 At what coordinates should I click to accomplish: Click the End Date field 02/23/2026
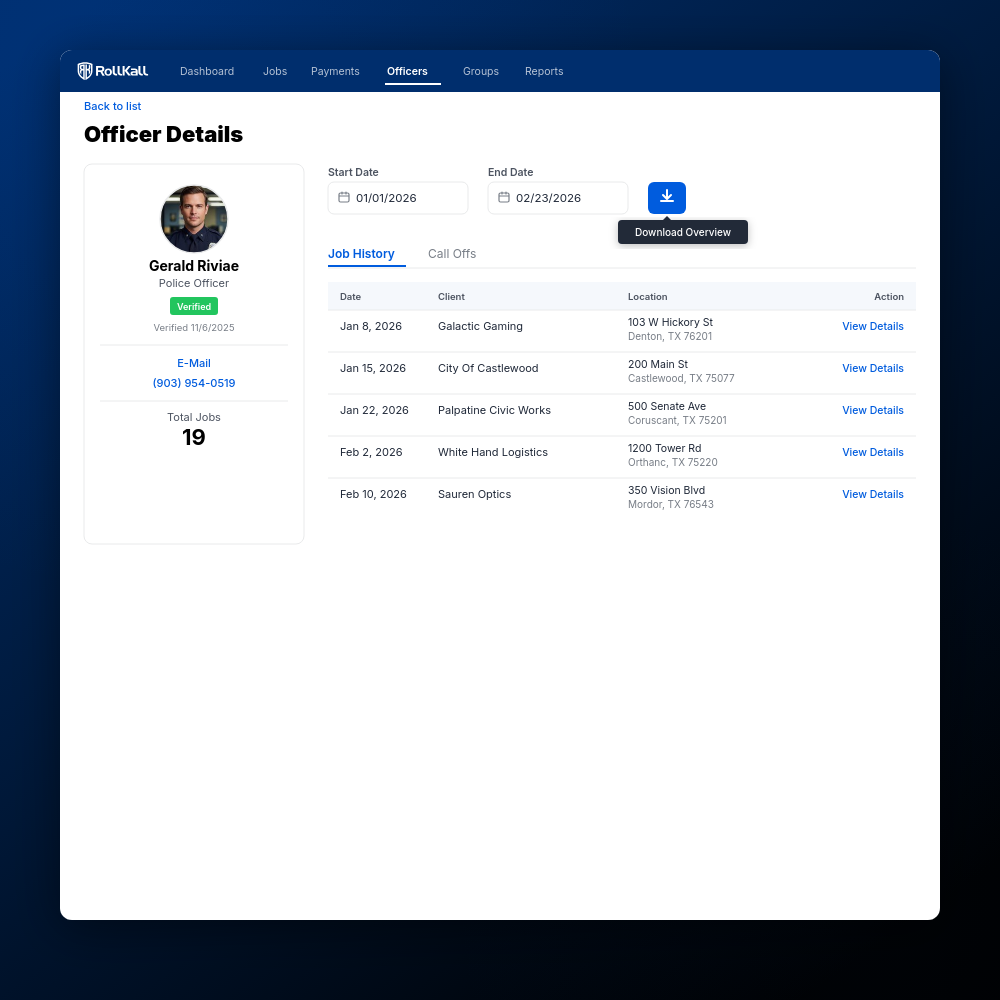558,198
